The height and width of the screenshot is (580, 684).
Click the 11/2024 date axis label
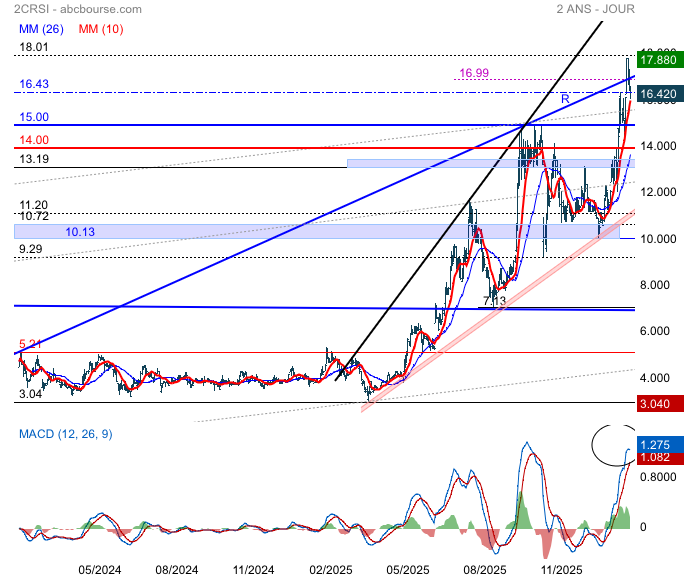(x=253, y=570)
